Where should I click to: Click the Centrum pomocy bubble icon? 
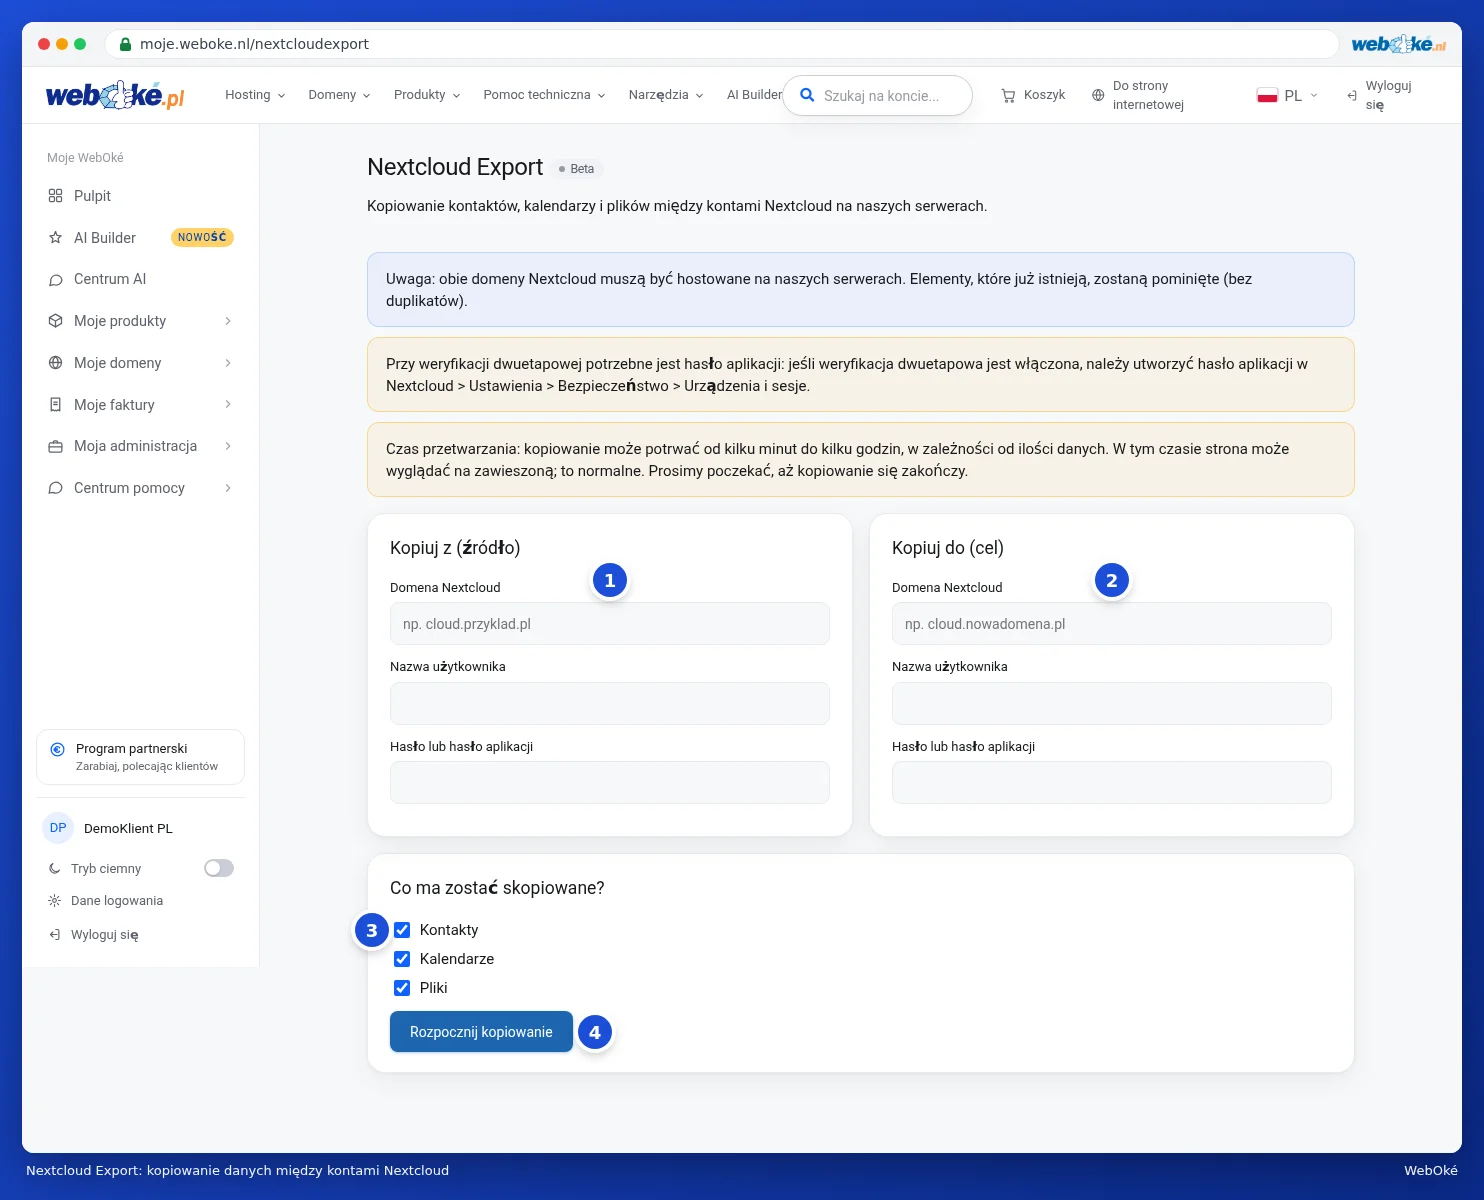(55, 488)
